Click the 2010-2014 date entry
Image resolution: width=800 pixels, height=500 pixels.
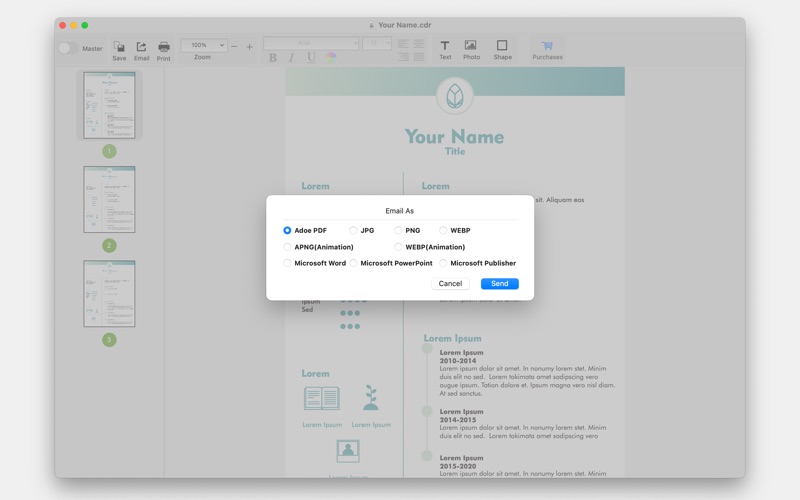pyautogui.click(x=458, y=361)
